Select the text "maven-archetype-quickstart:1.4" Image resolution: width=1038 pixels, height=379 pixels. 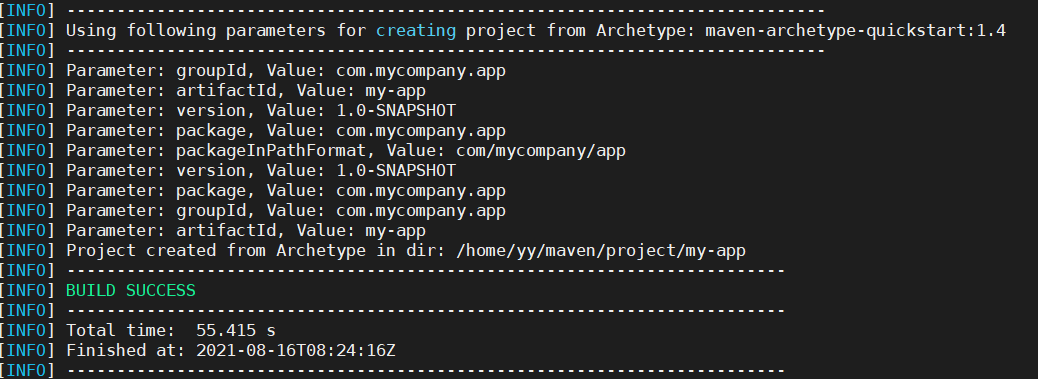point(856,30)
